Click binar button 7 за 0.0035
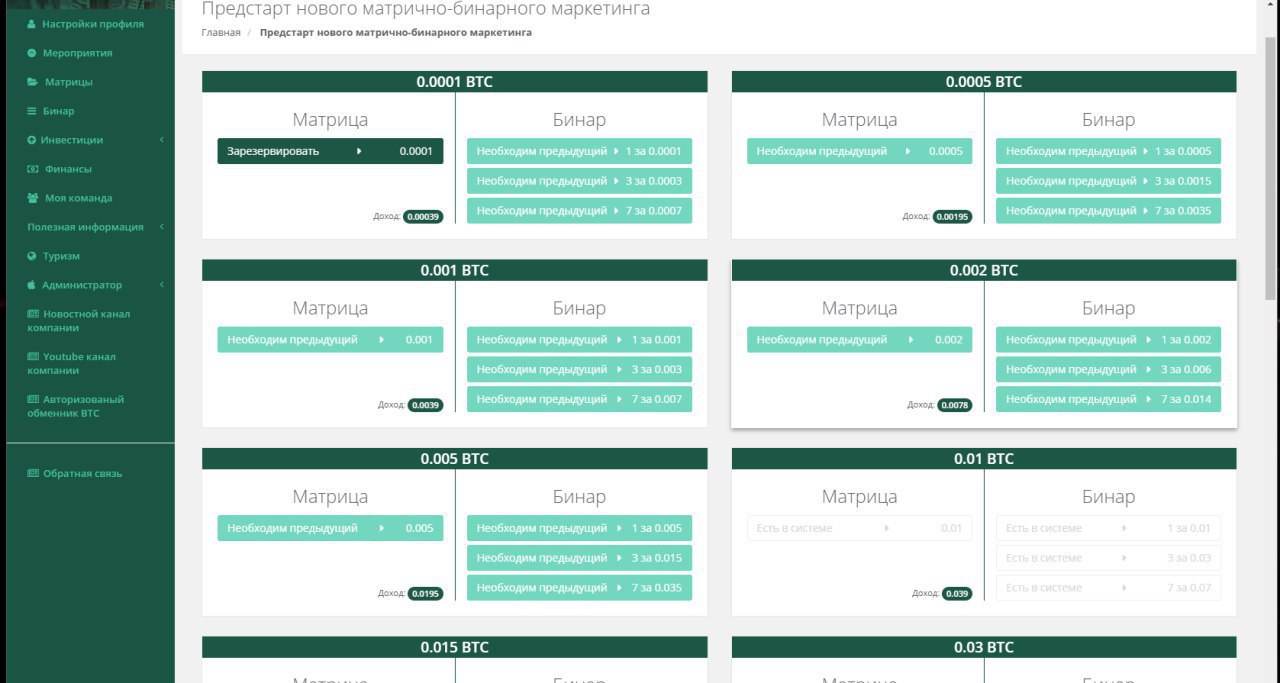 pos(1108,211)
